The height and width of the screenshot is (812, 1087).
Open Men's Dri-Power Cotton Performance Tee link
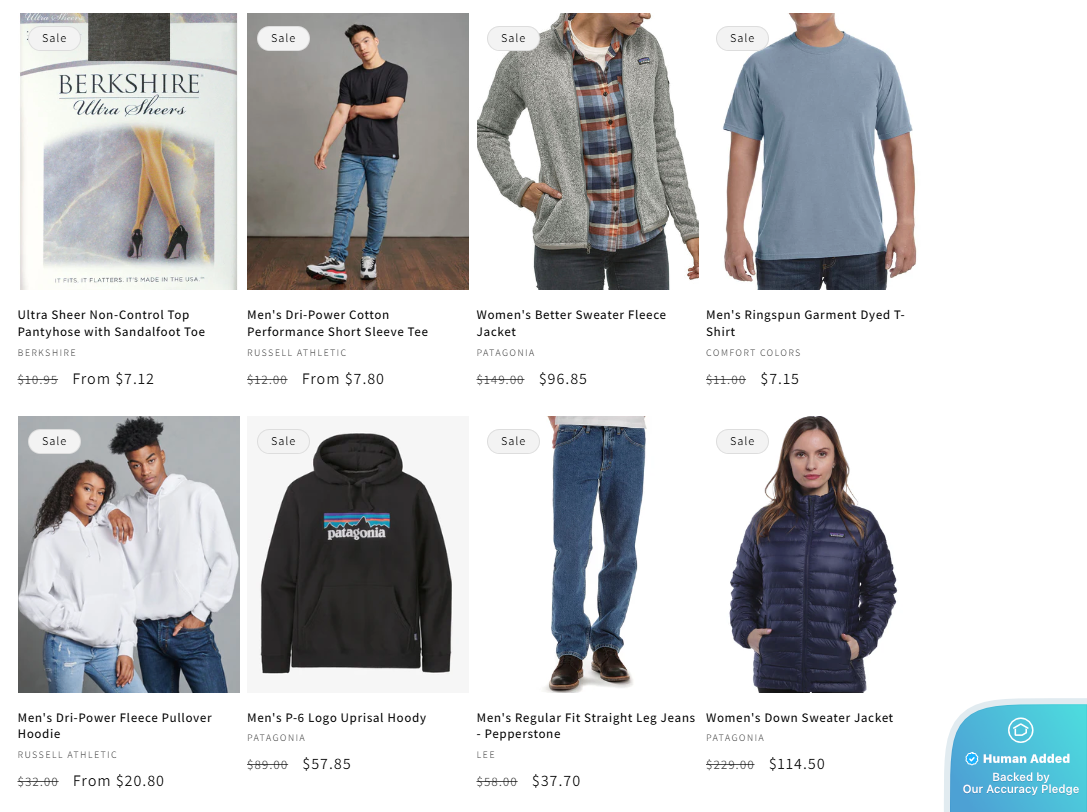tap(338, 323)
